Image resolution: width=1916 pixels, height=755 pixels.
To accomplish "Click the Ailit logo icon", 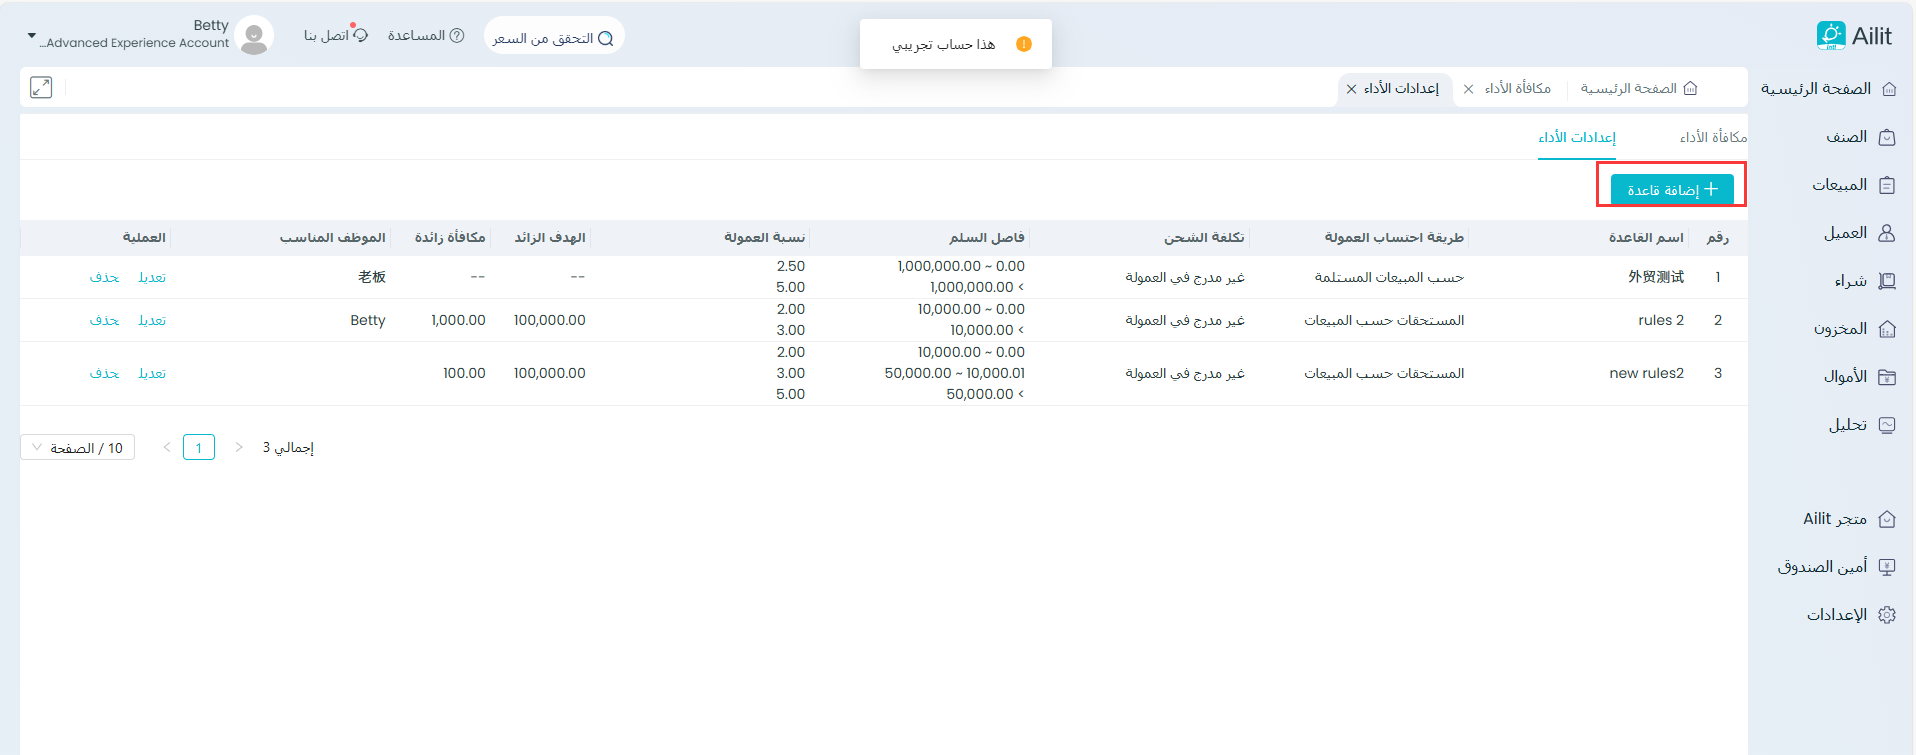I will coord(1830,36).
